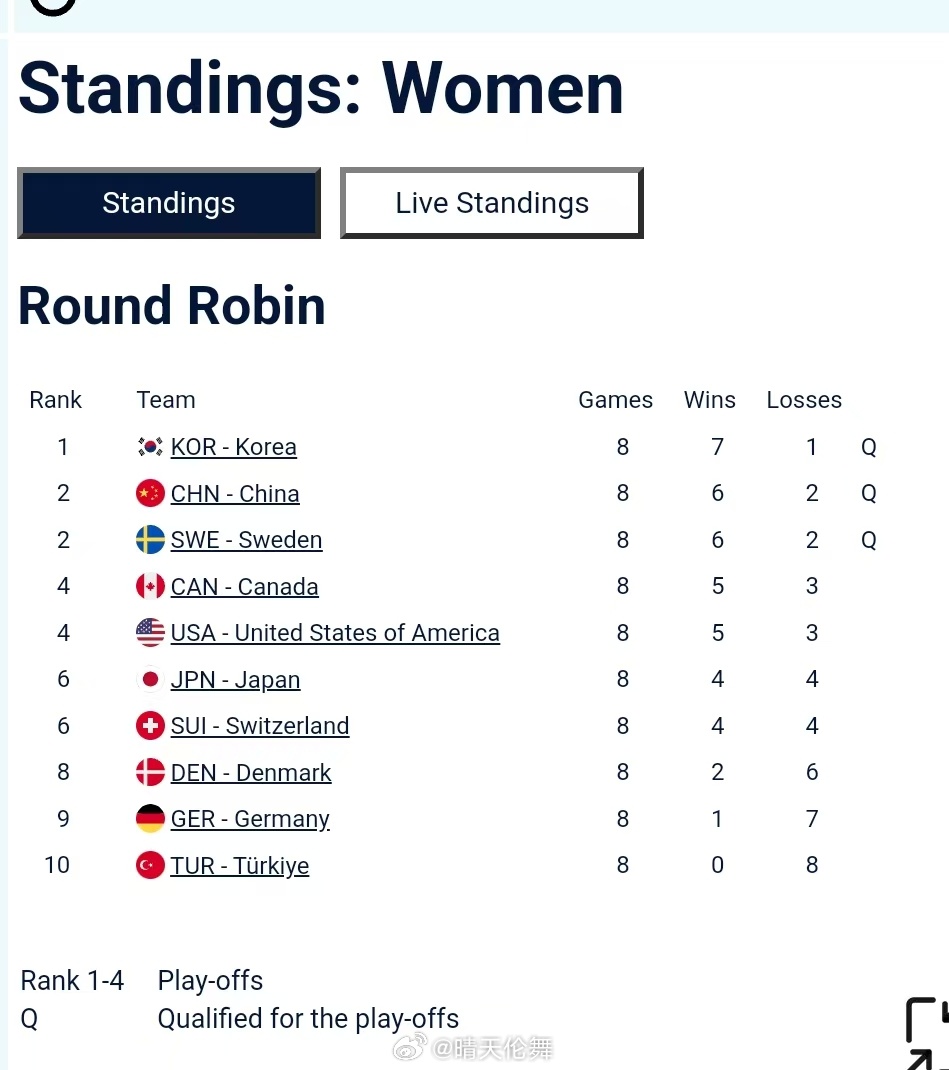Switch to the Live Standings tab
This screenshot has width=949, height=1070.
[x=492, y=203]
